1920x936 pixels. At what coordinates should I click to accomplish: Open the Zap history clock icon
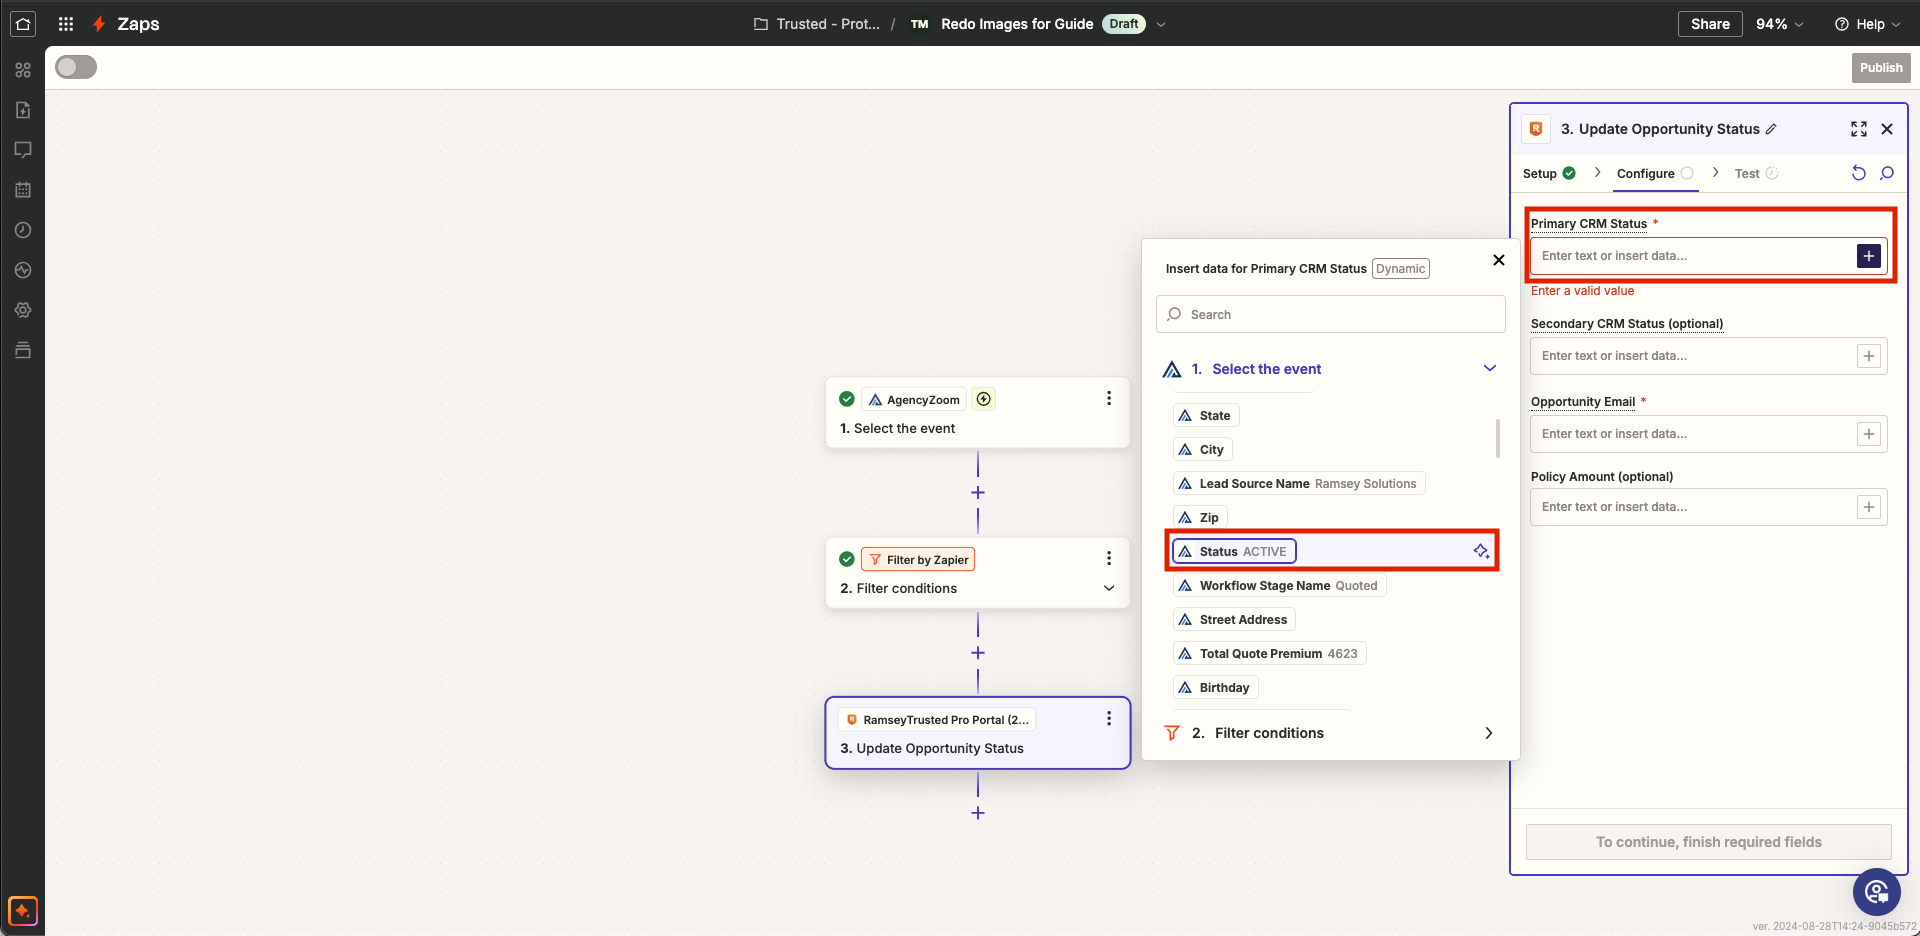[x=23, y=230]
